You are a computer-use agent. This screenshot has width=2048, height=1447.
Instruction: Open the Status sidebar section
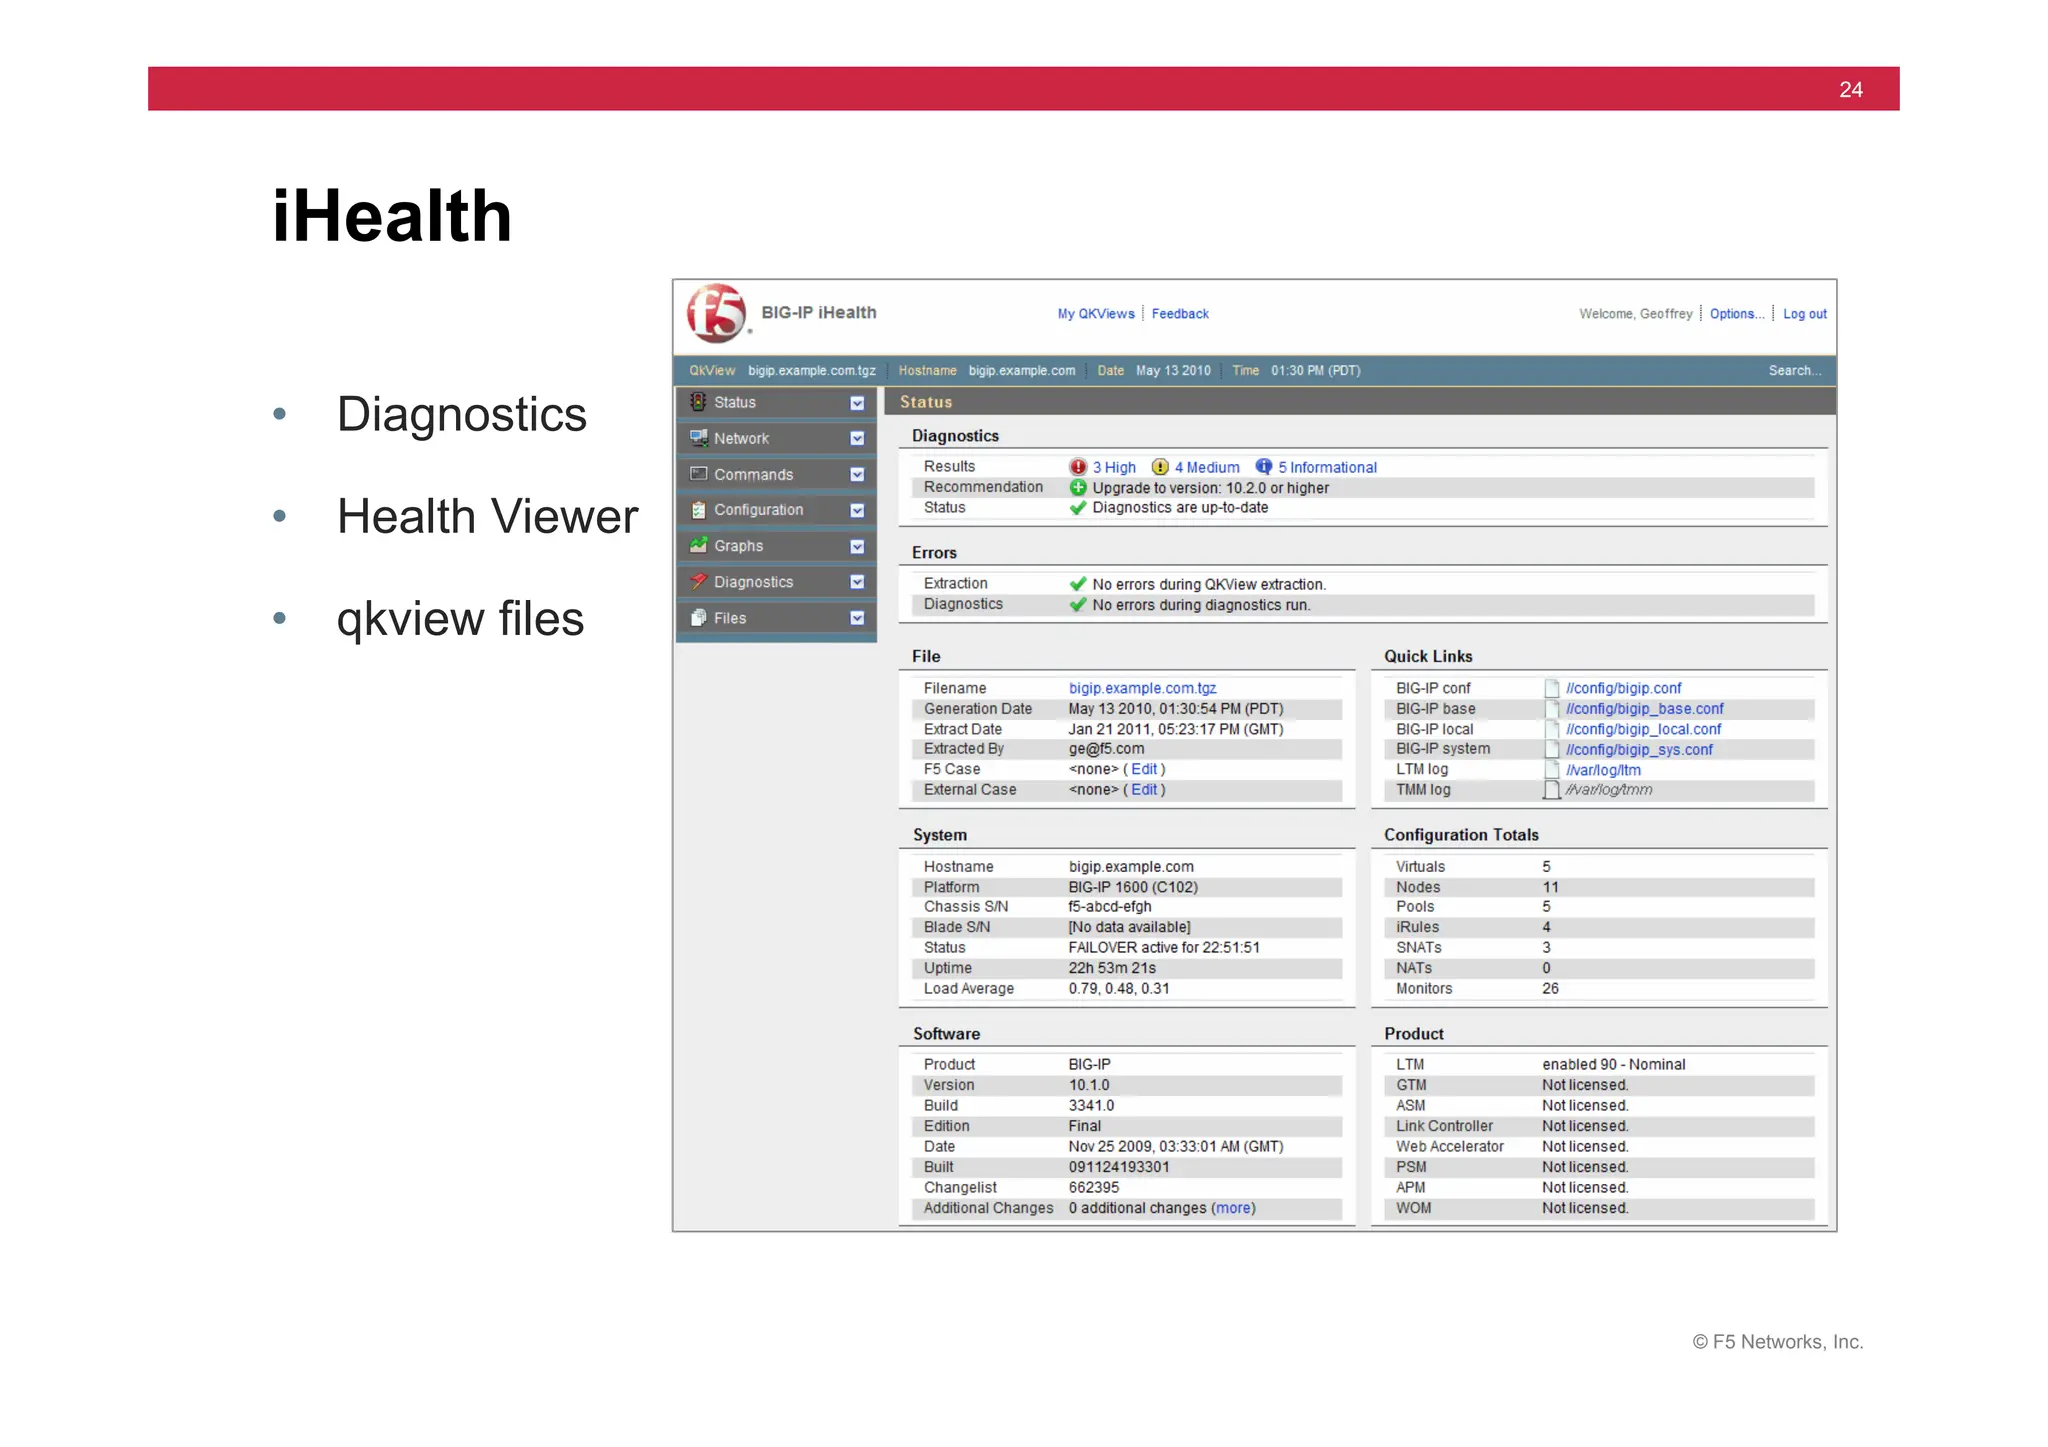click(776, 402)
